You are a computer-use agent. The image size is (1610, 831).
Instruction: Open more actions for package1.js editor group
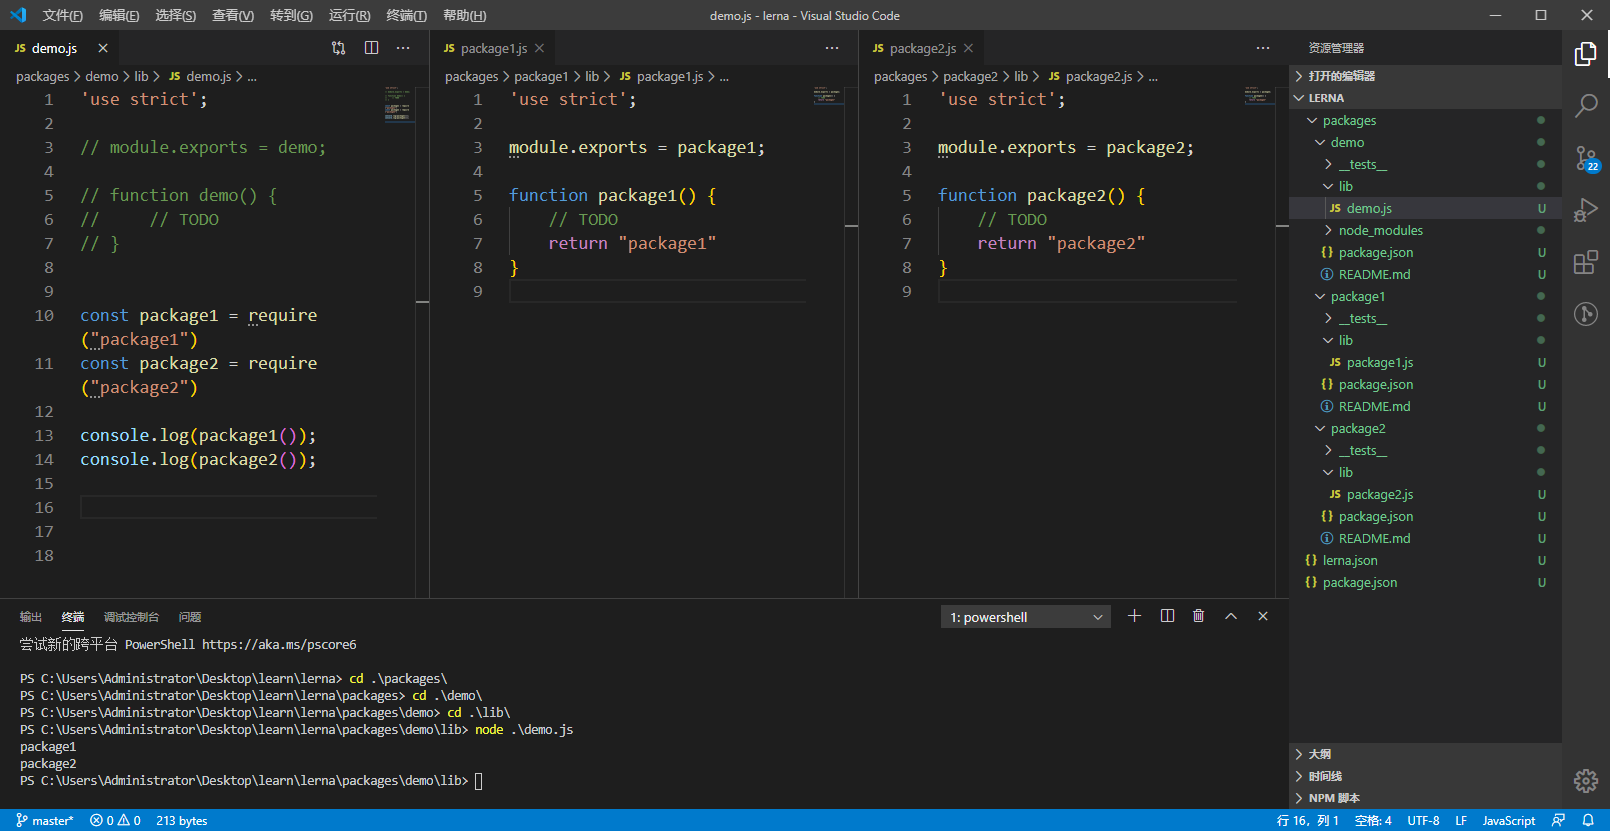click(832, 48)
